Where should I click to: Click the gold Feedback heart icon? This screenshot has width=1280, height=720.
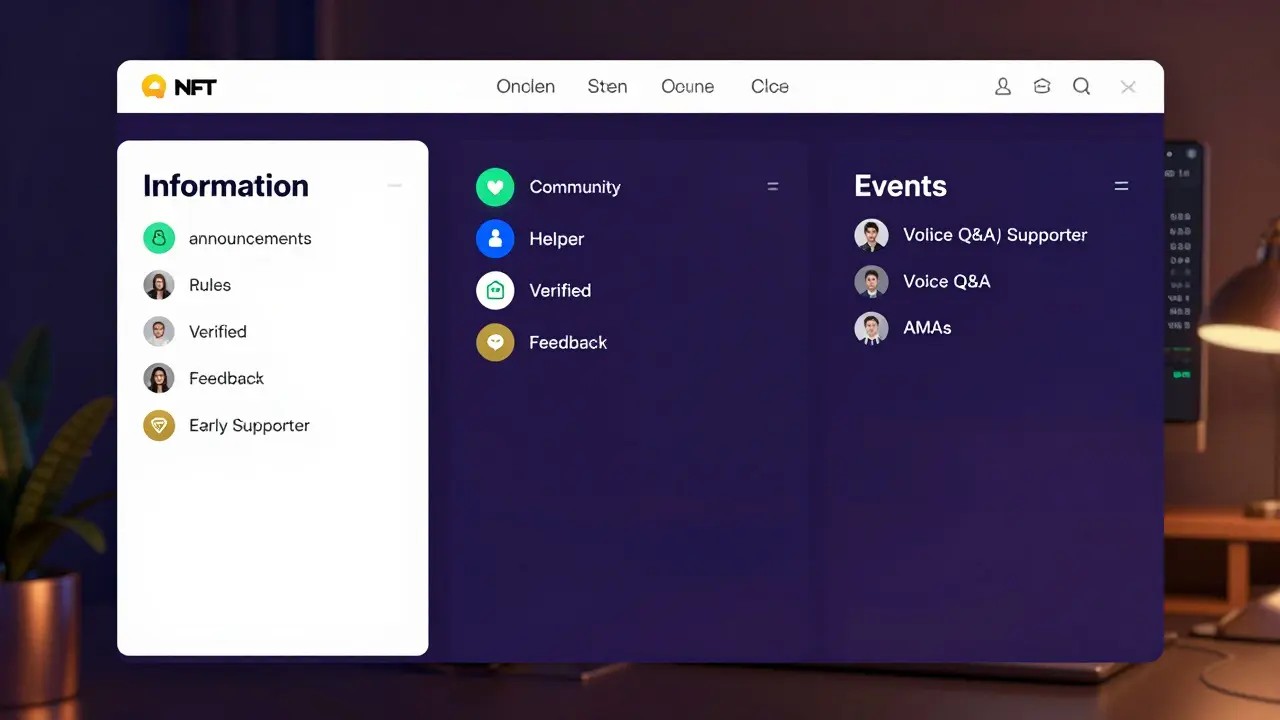point(495,342)
